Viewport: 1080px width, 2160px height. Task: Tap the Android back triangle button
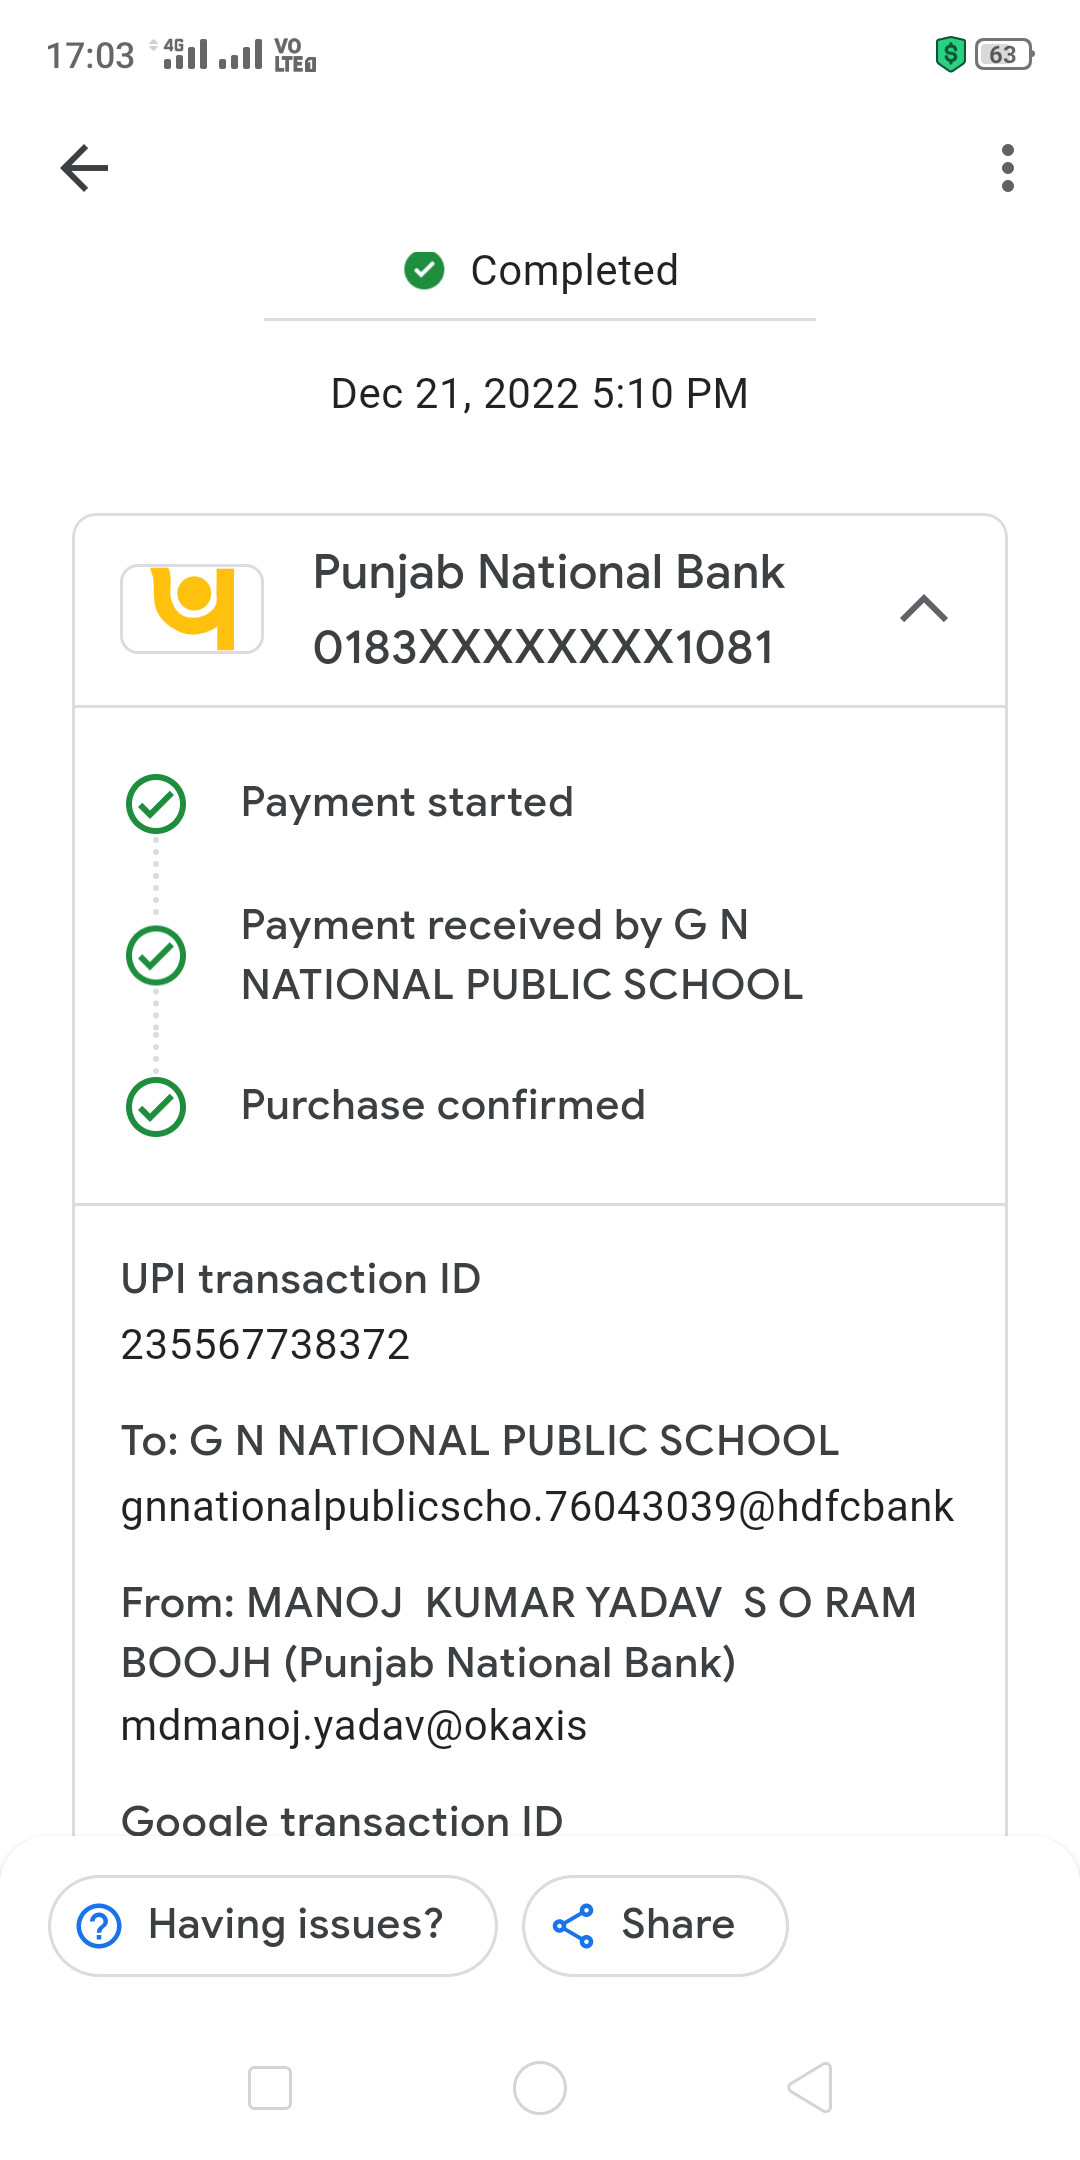810,2088
